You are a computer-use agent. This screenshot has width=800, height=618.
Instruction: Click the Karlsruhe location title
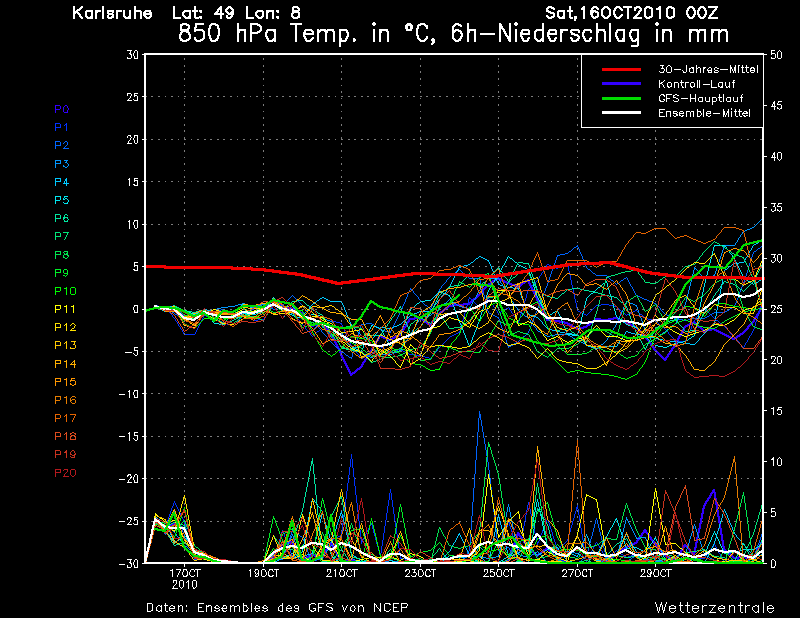112,13
